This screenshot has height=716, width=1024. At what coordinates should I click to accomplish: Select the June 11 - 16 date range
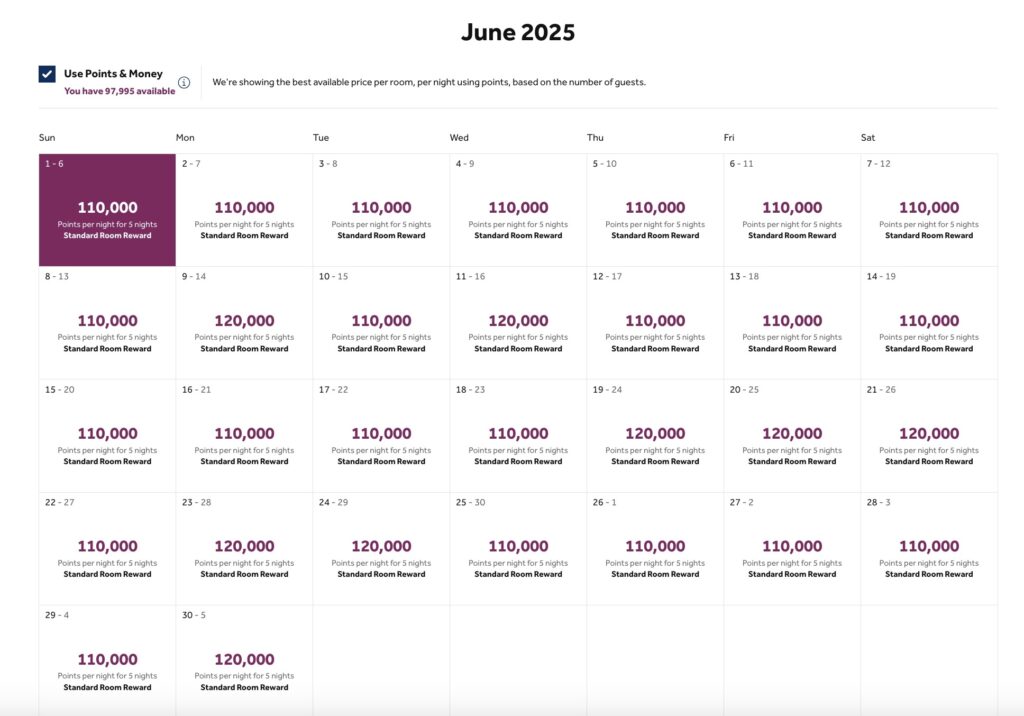[x=518, y=323]
